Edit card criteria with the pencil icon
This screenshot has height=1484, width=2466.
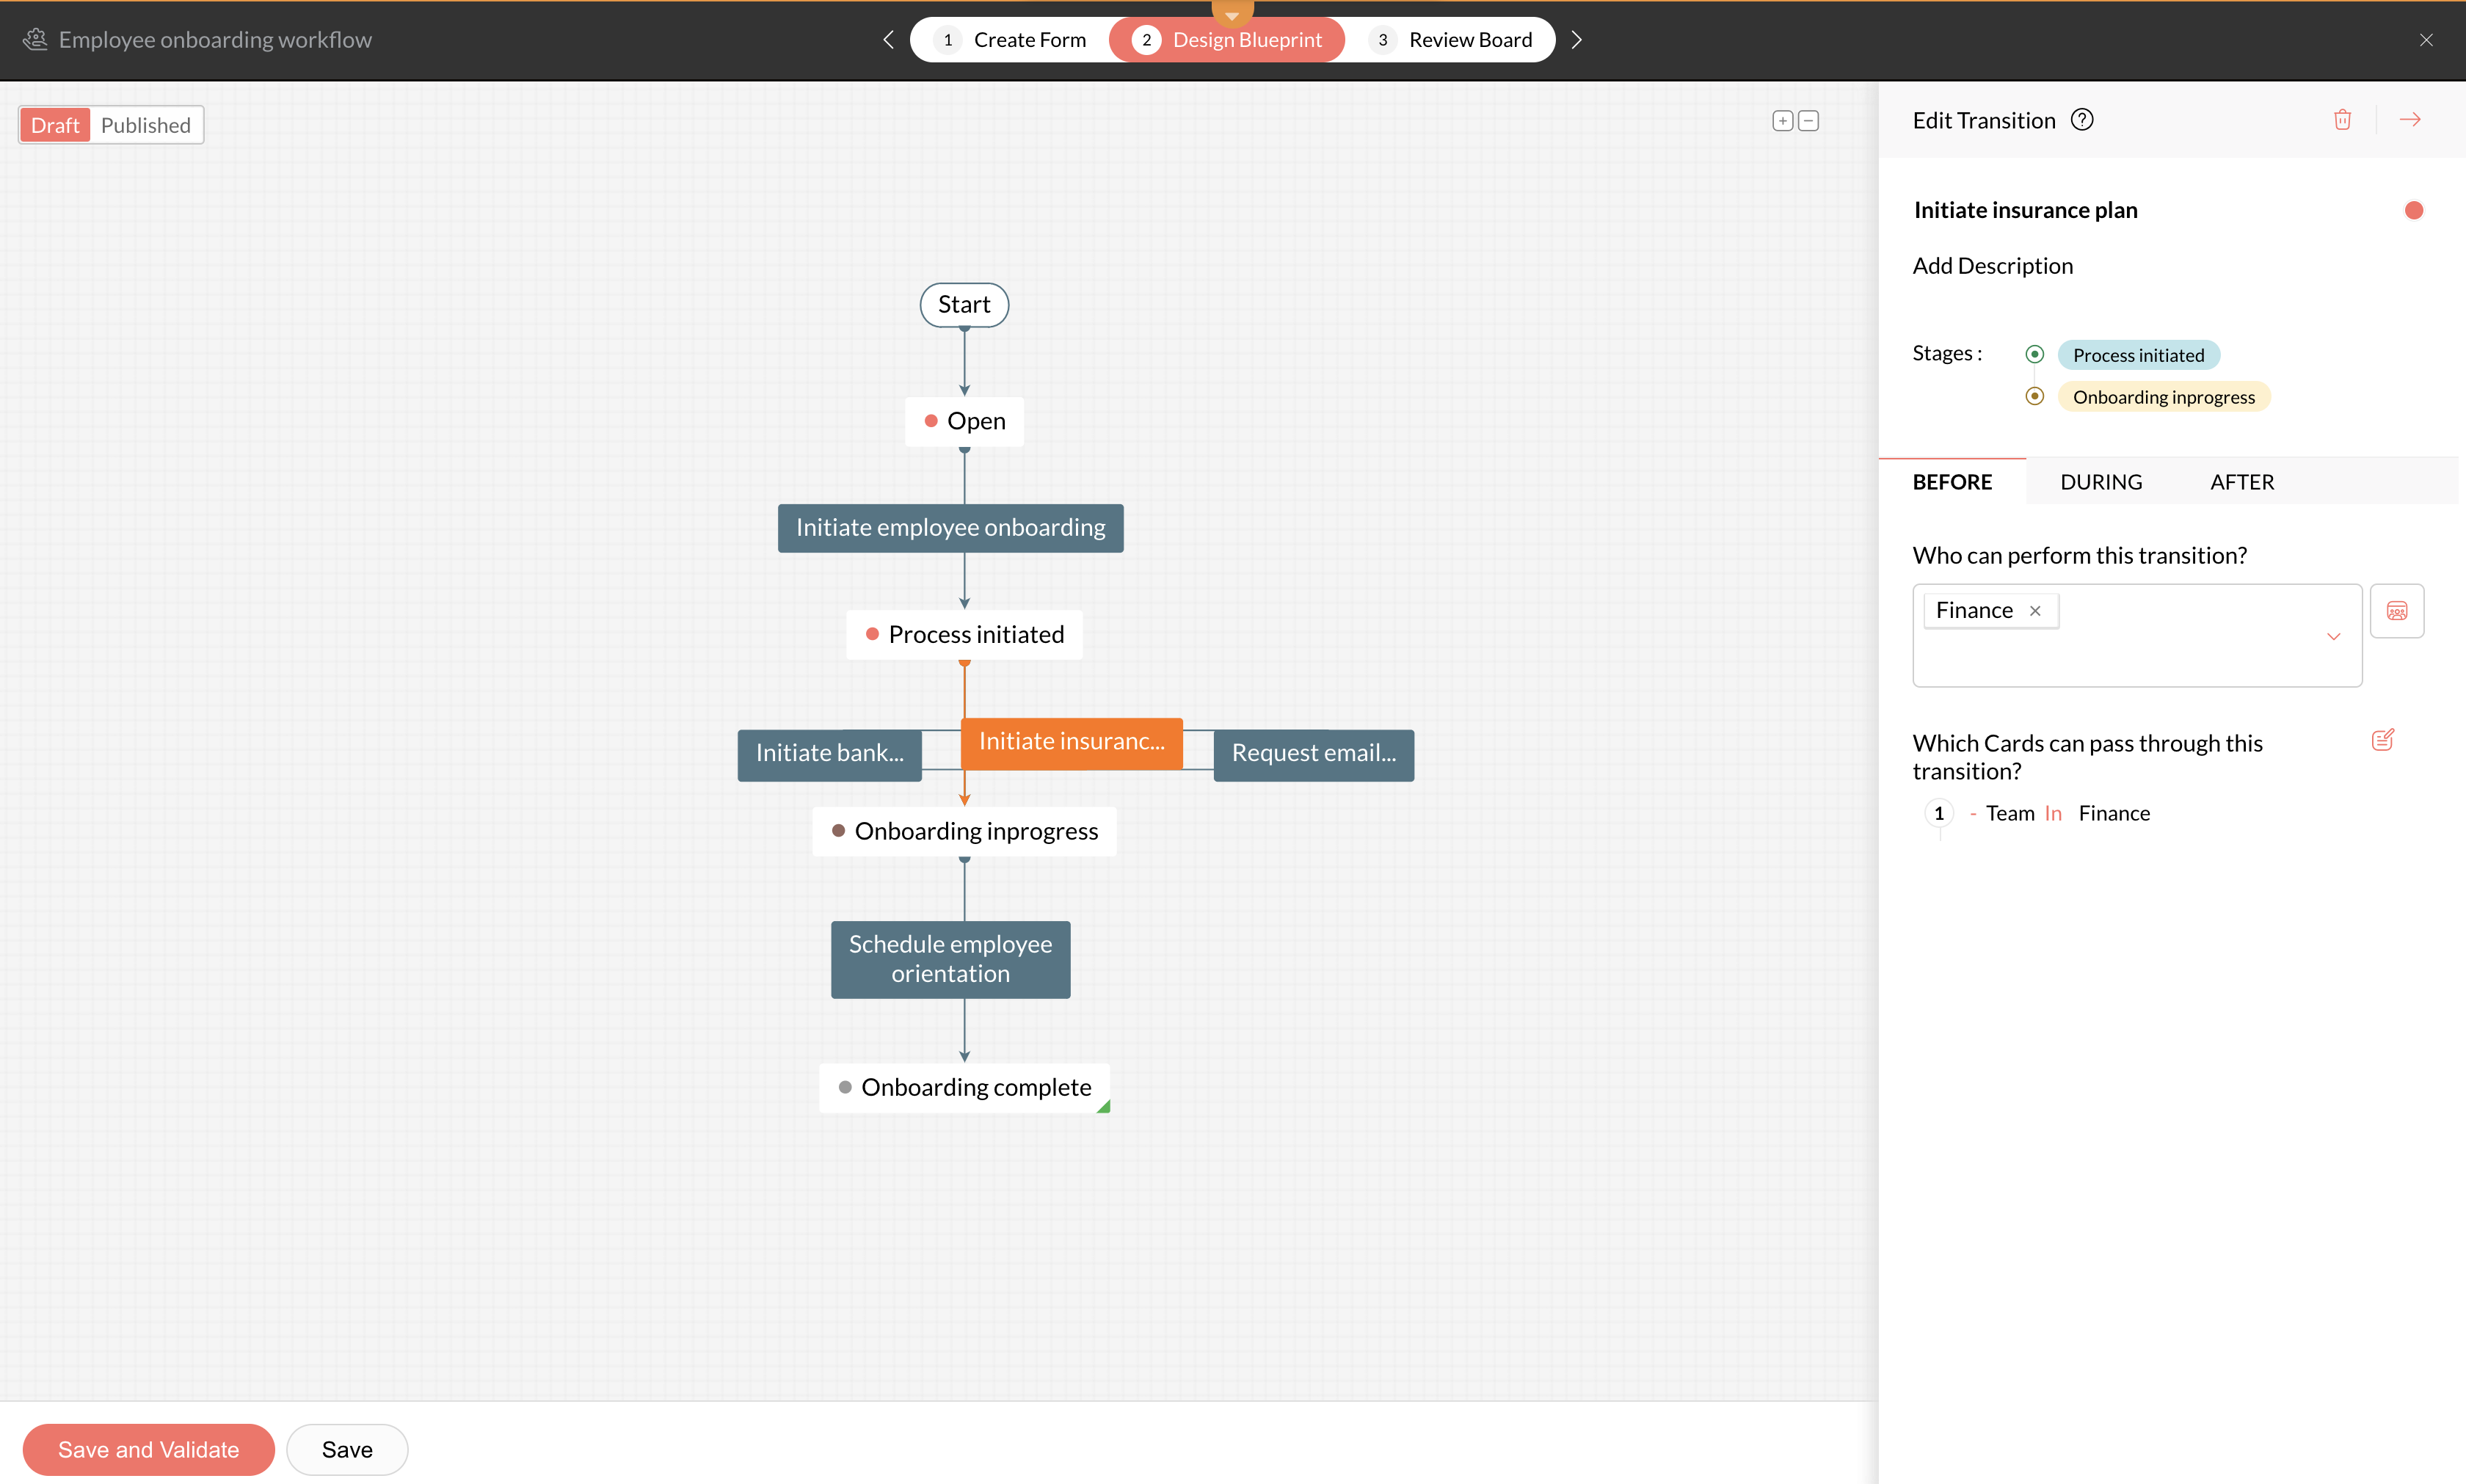pos(2382,740)
